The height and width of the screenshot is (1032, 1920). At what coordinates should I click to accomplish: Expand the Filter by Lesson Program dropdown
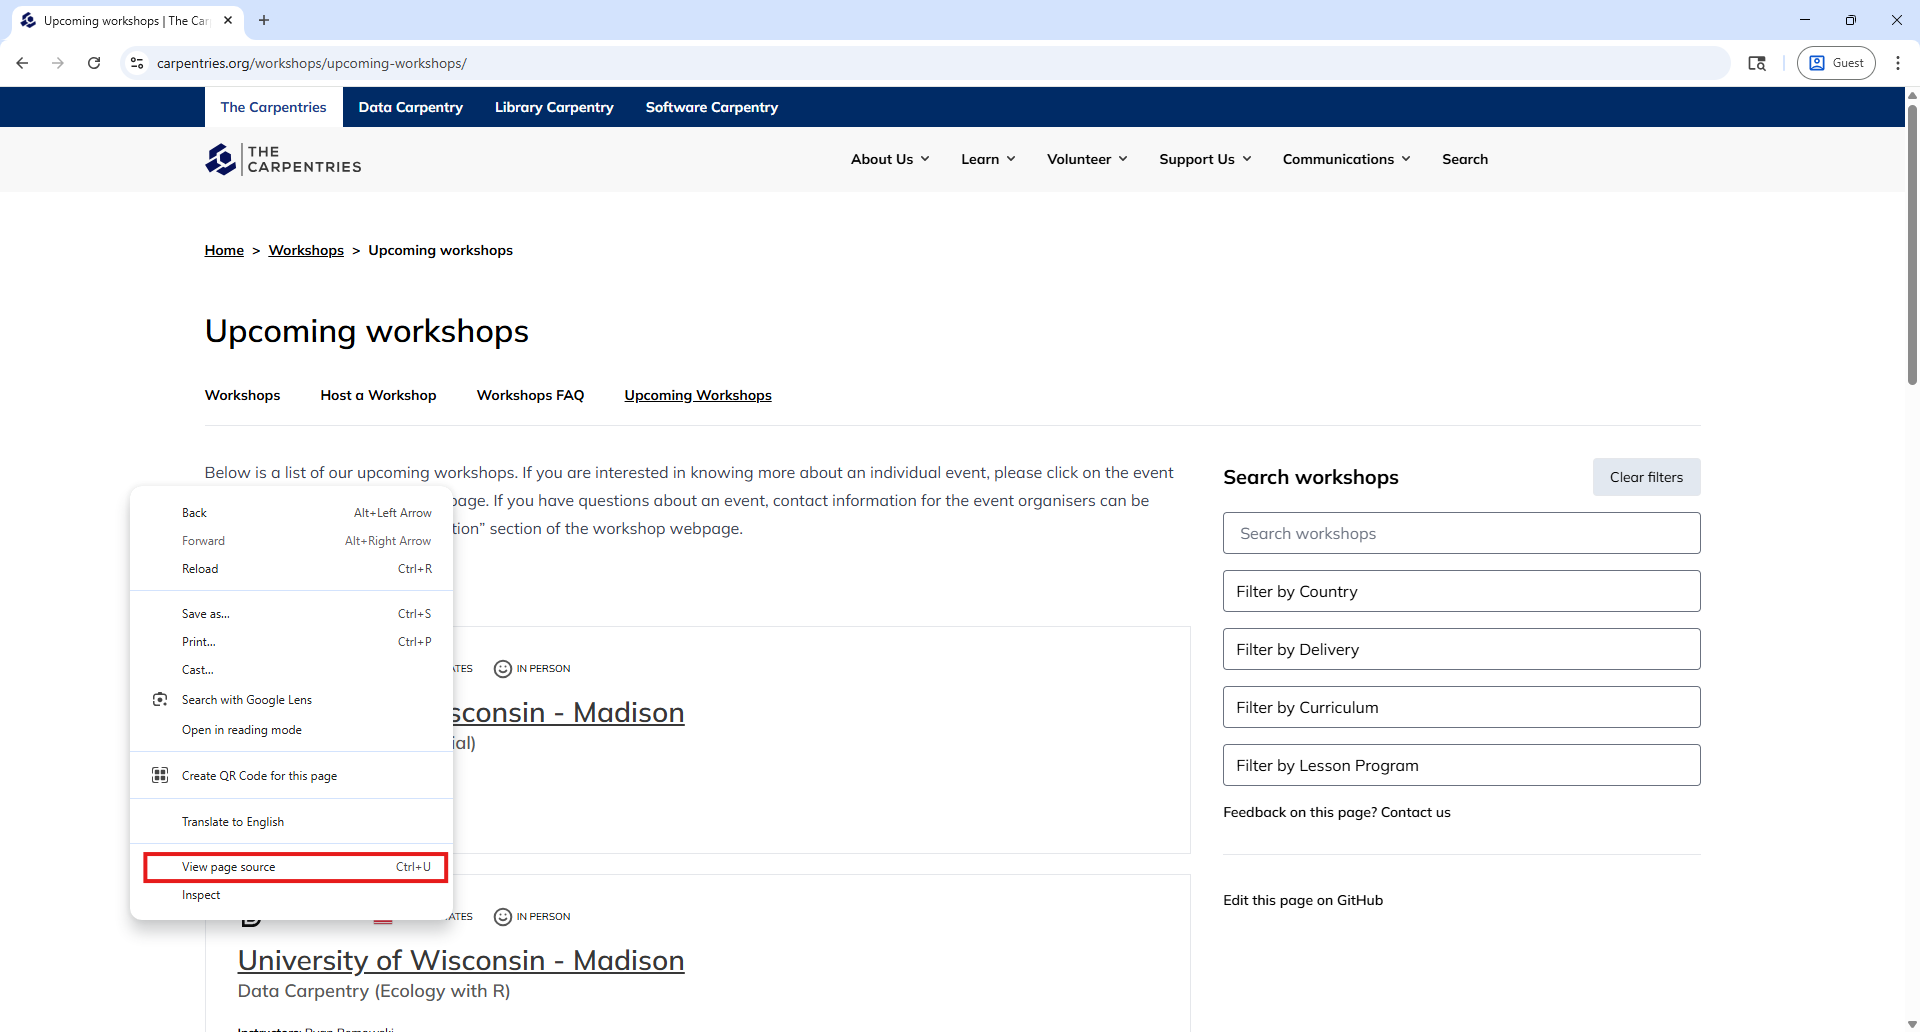point(1461,765)
